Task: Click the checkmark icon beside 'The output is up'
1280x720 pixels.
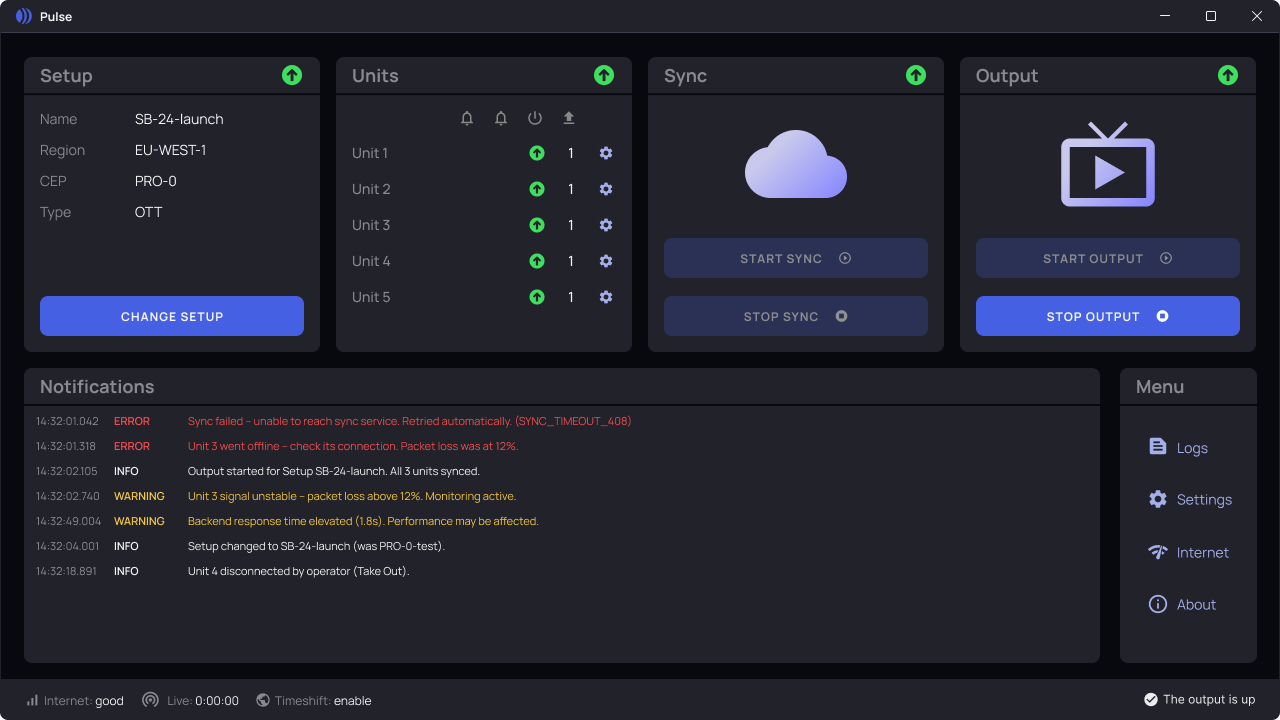Action: (x=1151, y=699)
